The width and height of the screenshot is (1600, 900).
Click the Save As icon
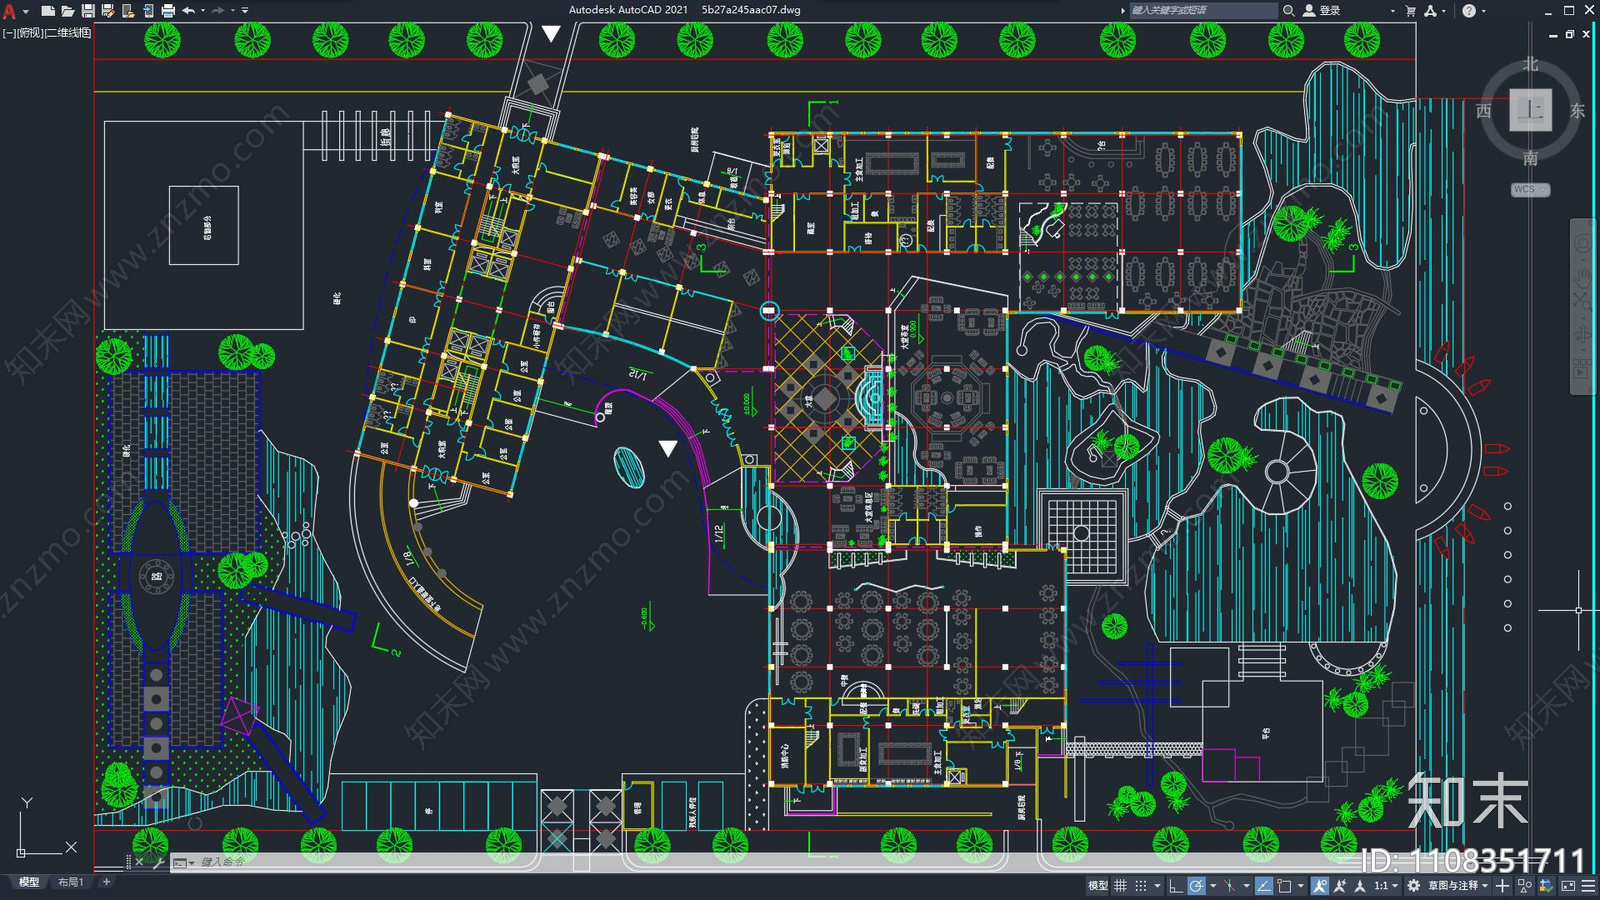click(x=107, y=11)
